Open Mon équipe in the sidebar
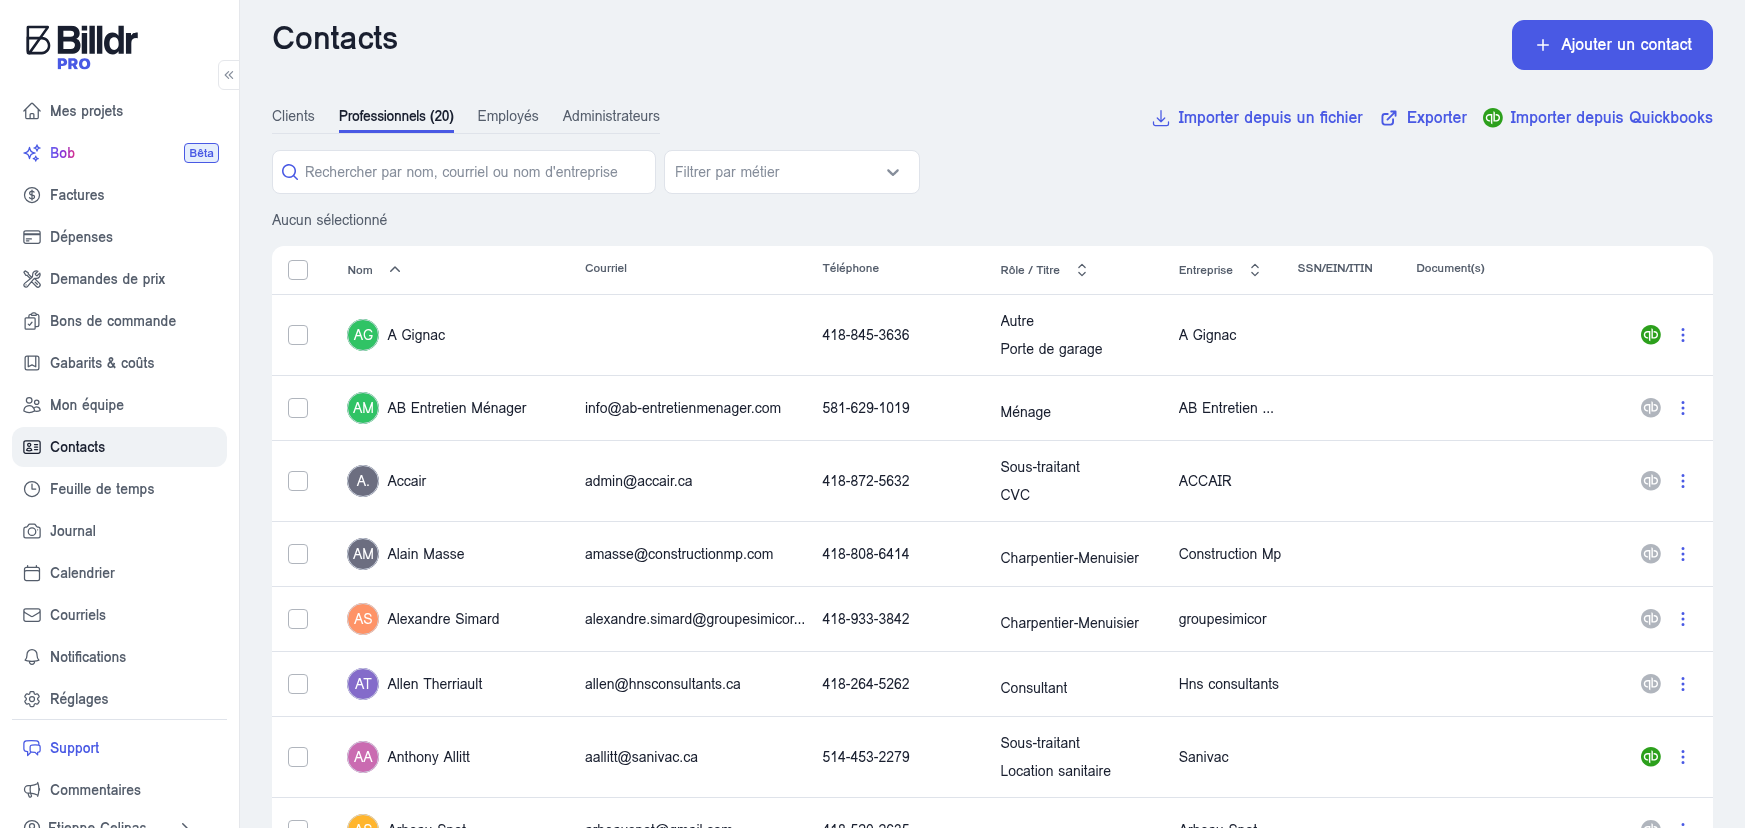Viewport: 1745px width, 828px height. (x=119, y=405)
